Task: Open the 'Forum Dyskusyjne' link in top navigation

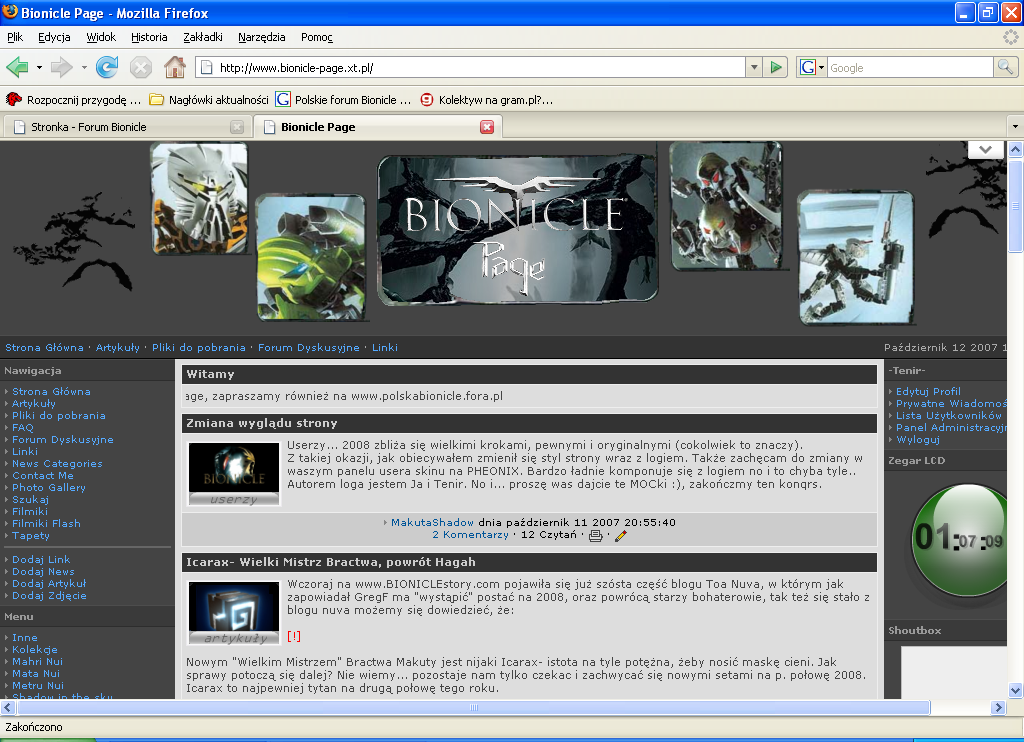Action: click(308, 348)
